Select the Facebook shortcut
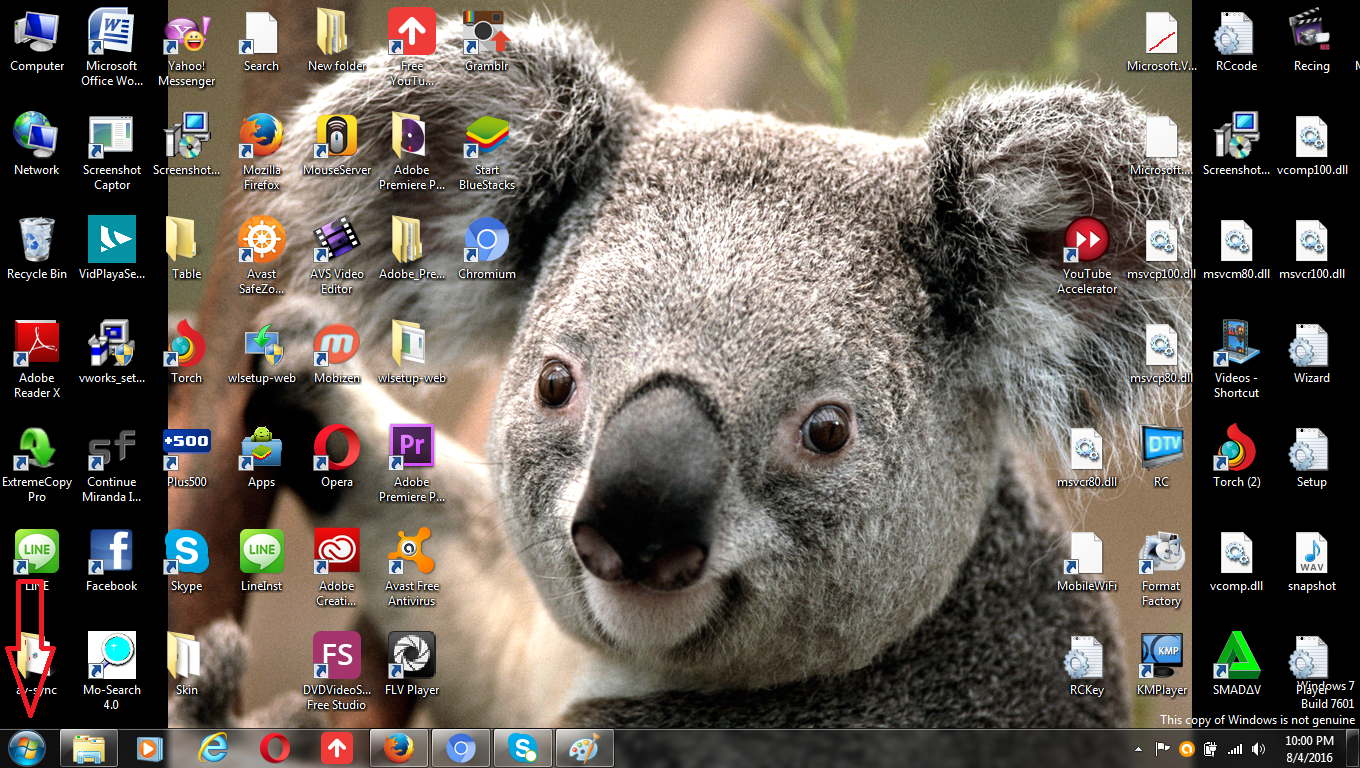The image size is (1360, 768). pyautogui.click(x=112, y=562)
